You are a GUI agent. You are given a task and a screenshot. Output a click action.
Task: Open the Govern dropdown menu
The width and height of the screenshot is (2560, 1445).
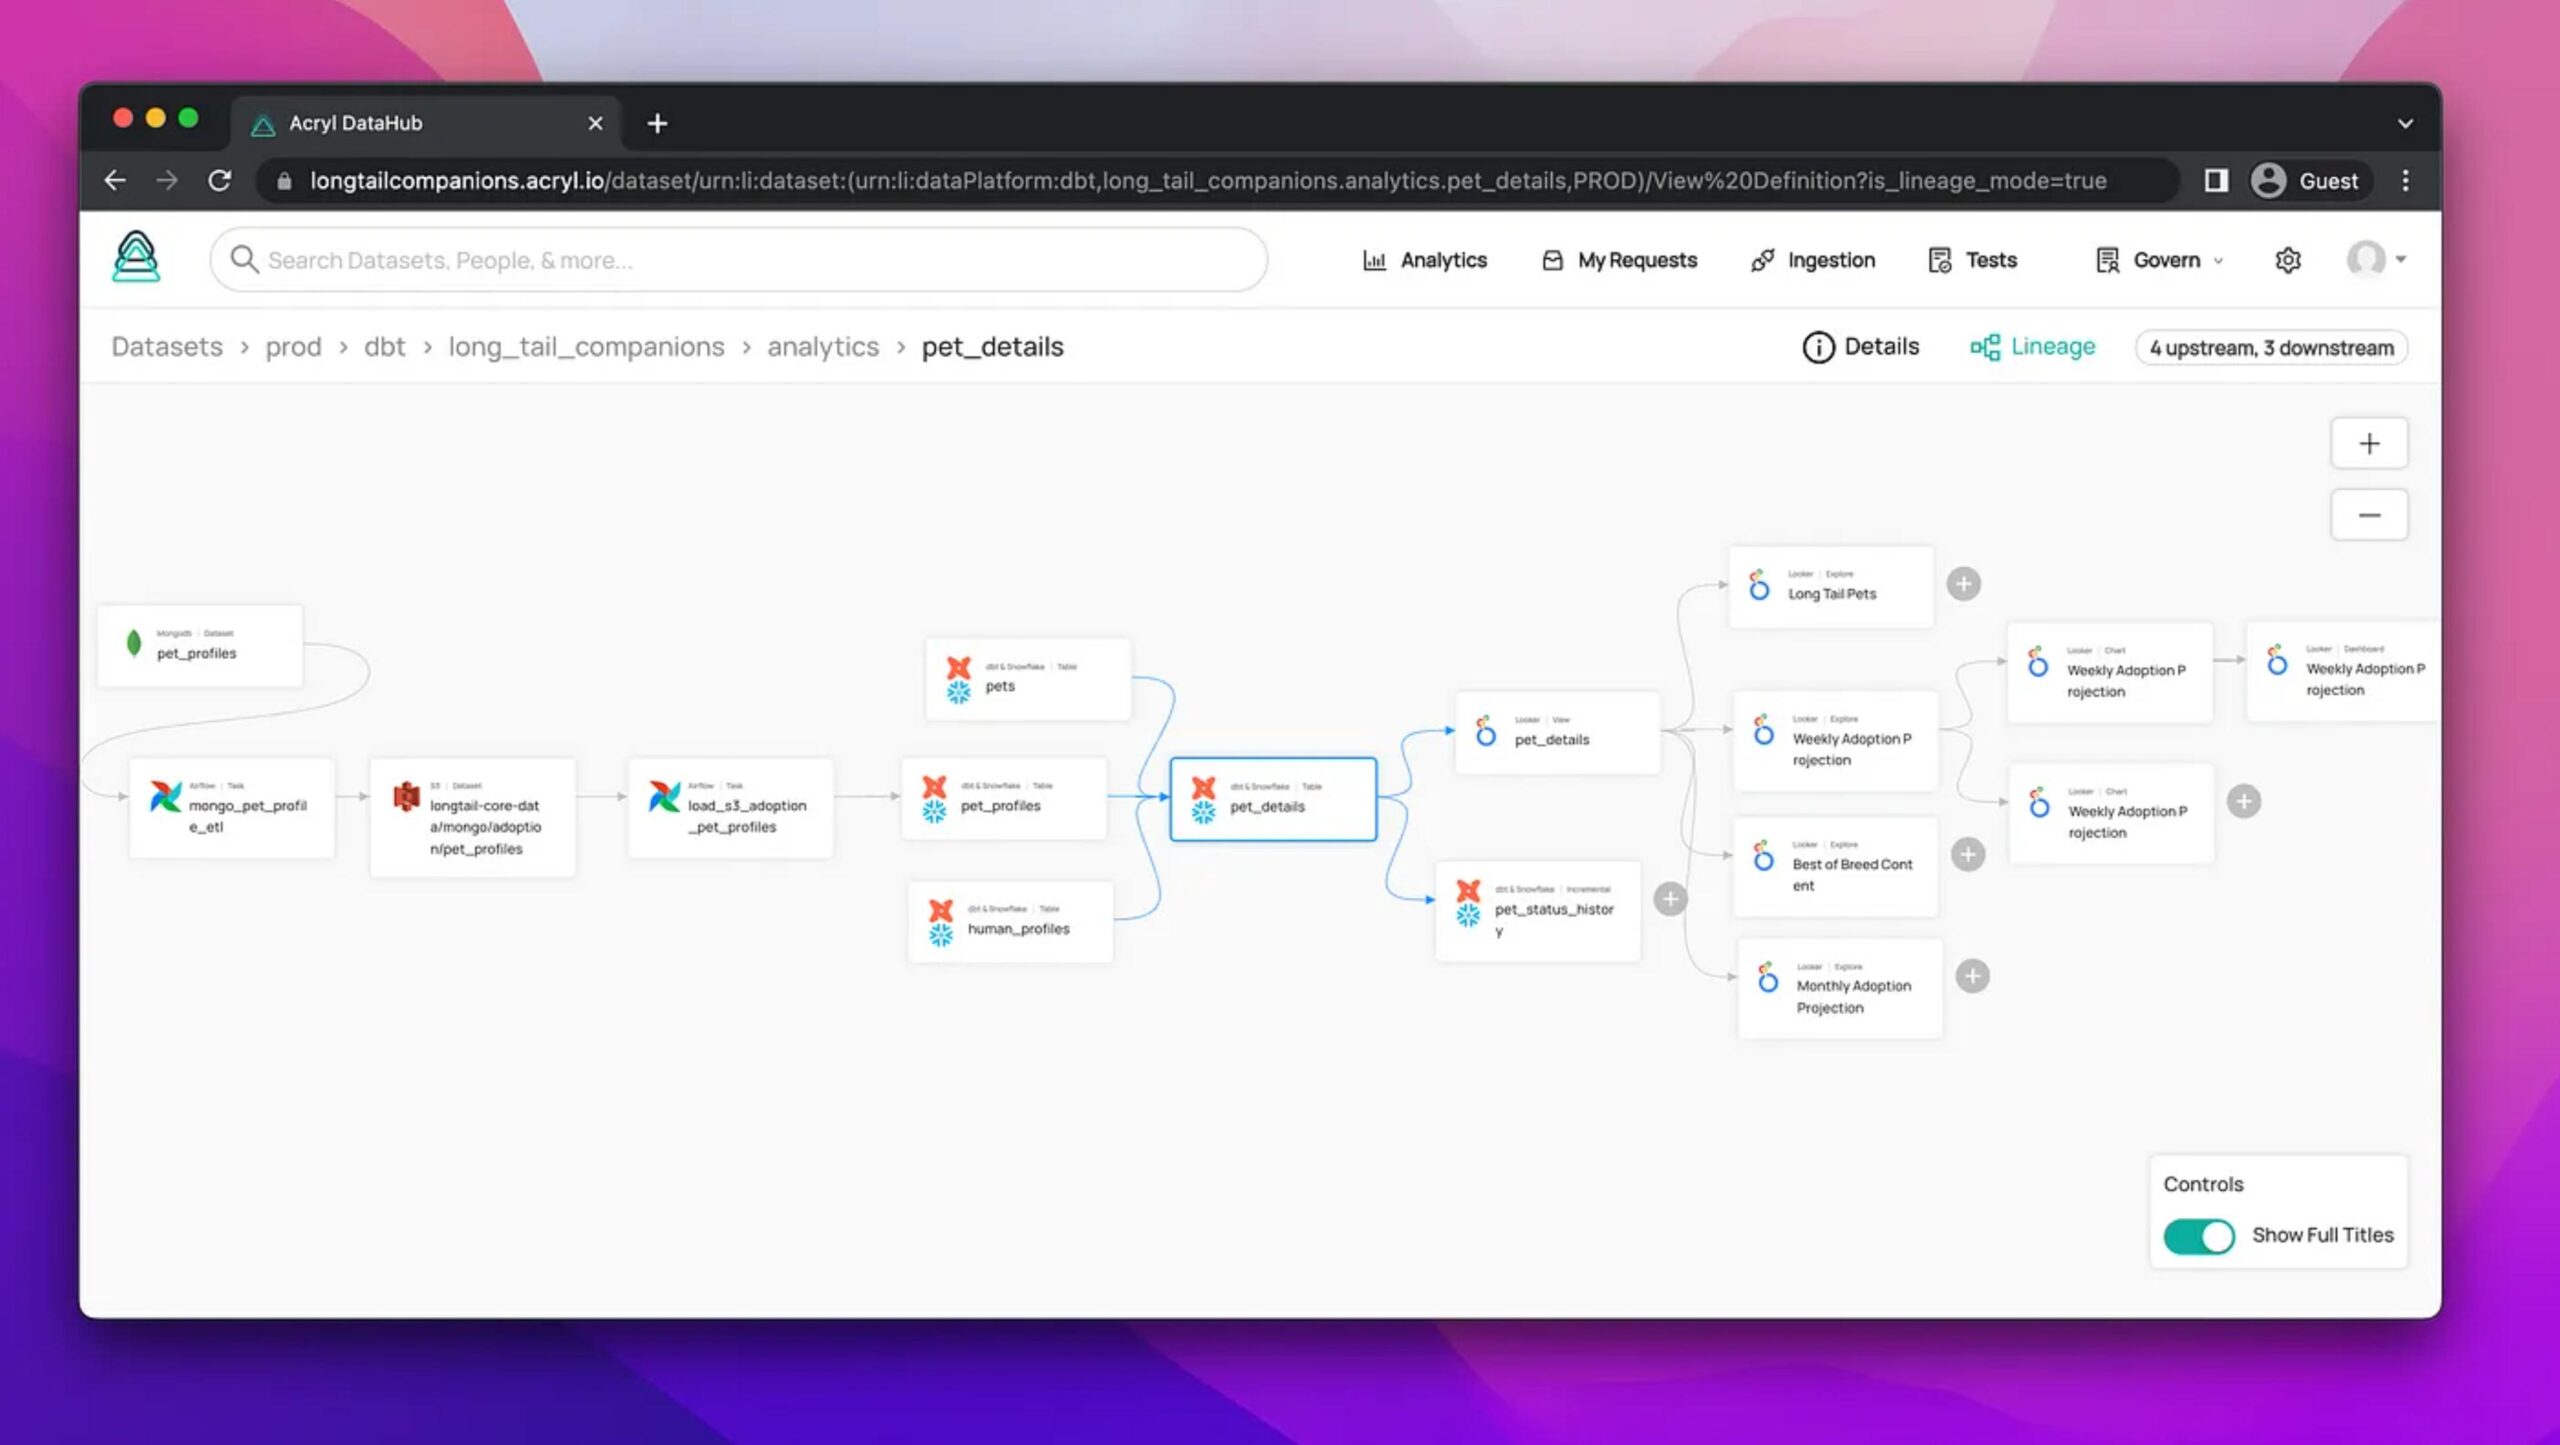click(x=2160, y=260)
